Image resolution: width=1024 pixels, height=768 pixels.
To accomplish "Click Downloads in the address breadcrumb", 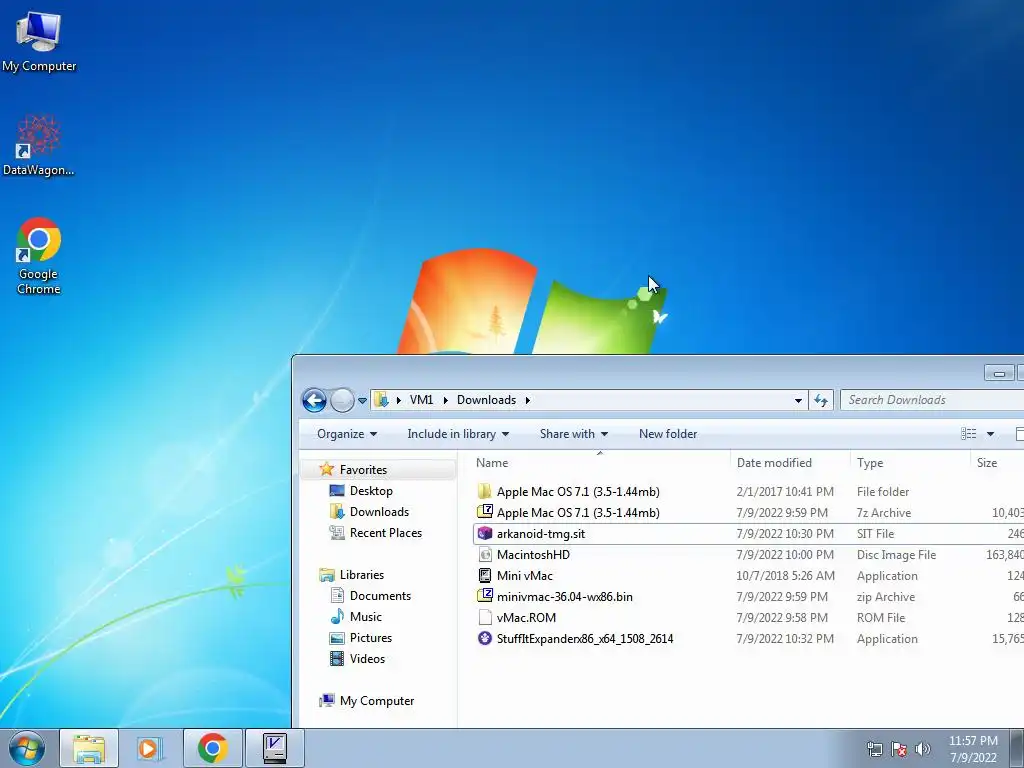I will (x=486, y=400).
